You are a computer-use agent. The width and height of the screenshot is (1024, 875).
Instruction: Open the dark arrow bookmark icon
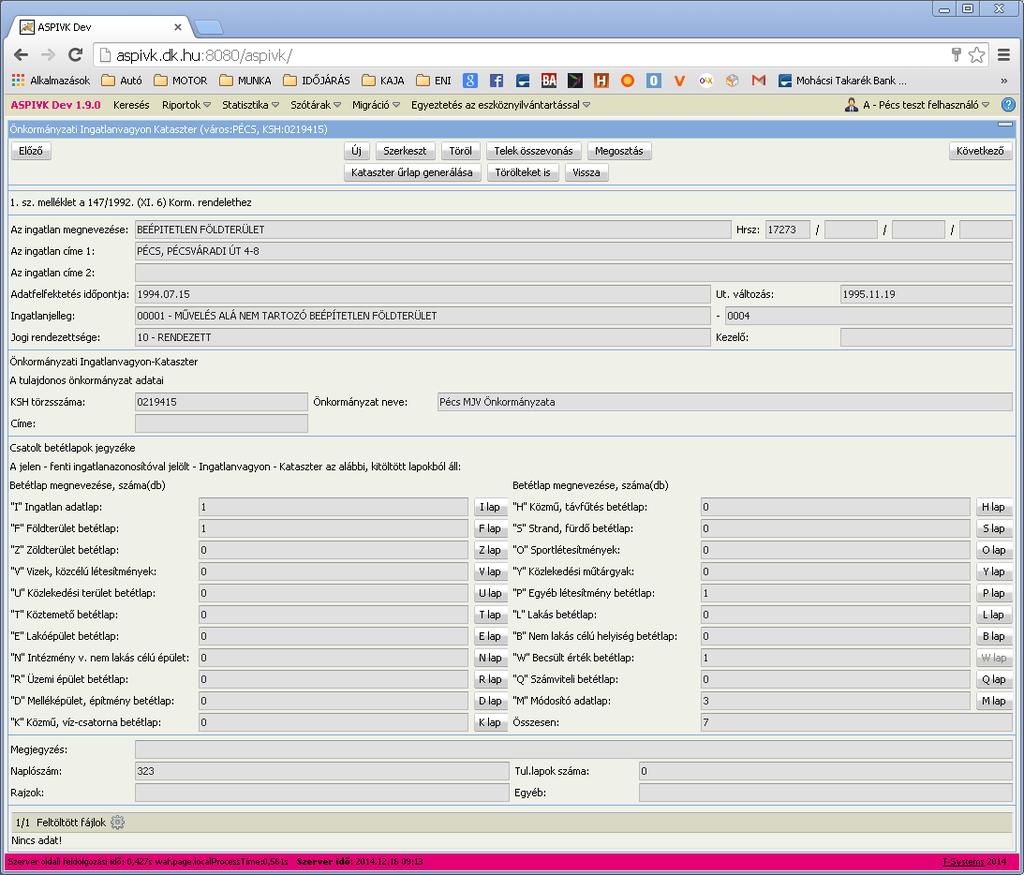click(575, 80)
